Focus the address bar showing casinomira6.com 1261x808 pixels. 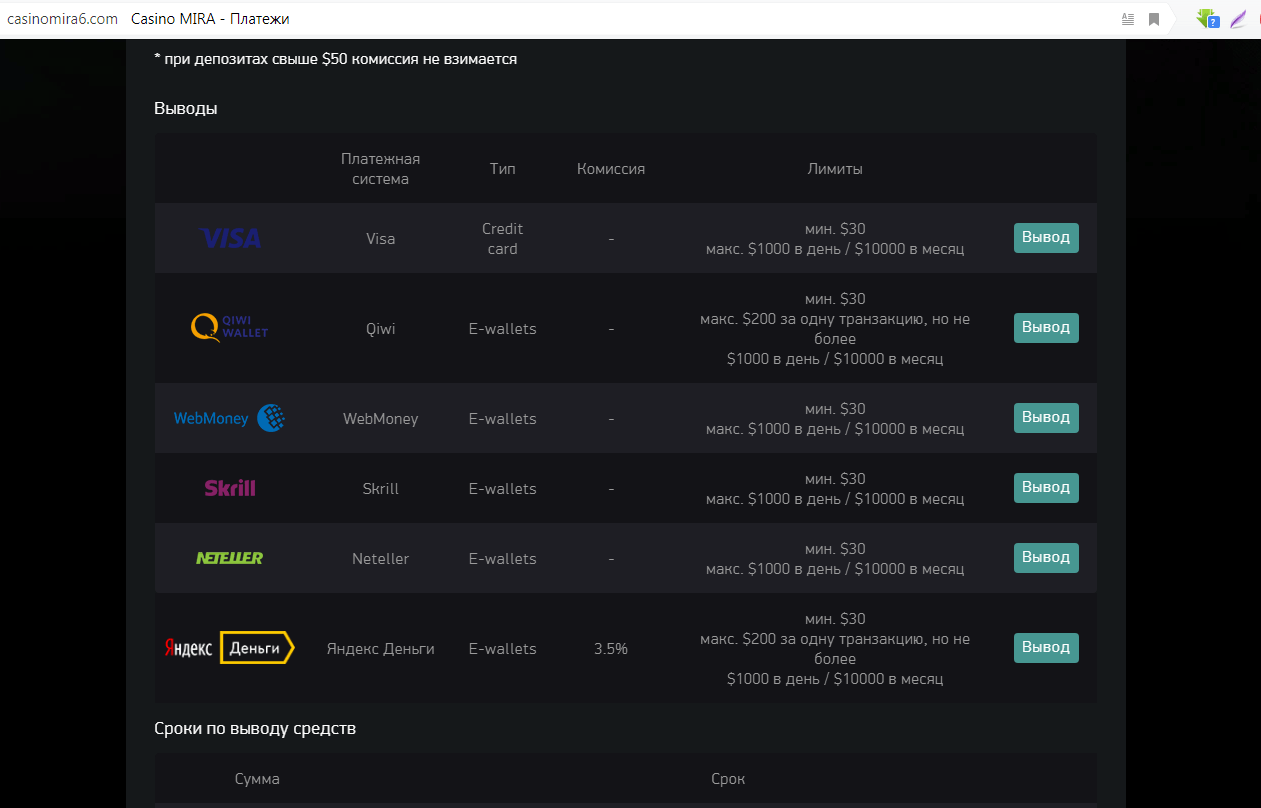pyautogui.click(x=62, y=19)
